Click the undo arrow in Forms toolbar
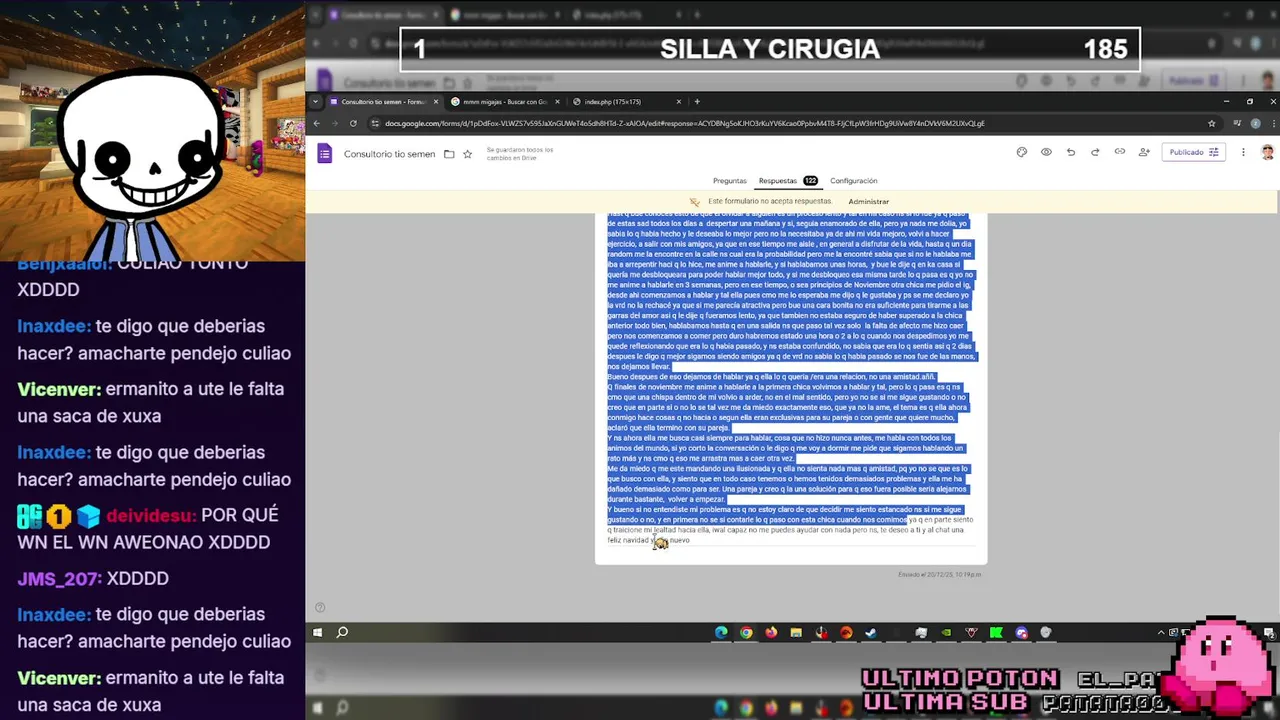This screenshot has height=720, width=1280. 1071,152
